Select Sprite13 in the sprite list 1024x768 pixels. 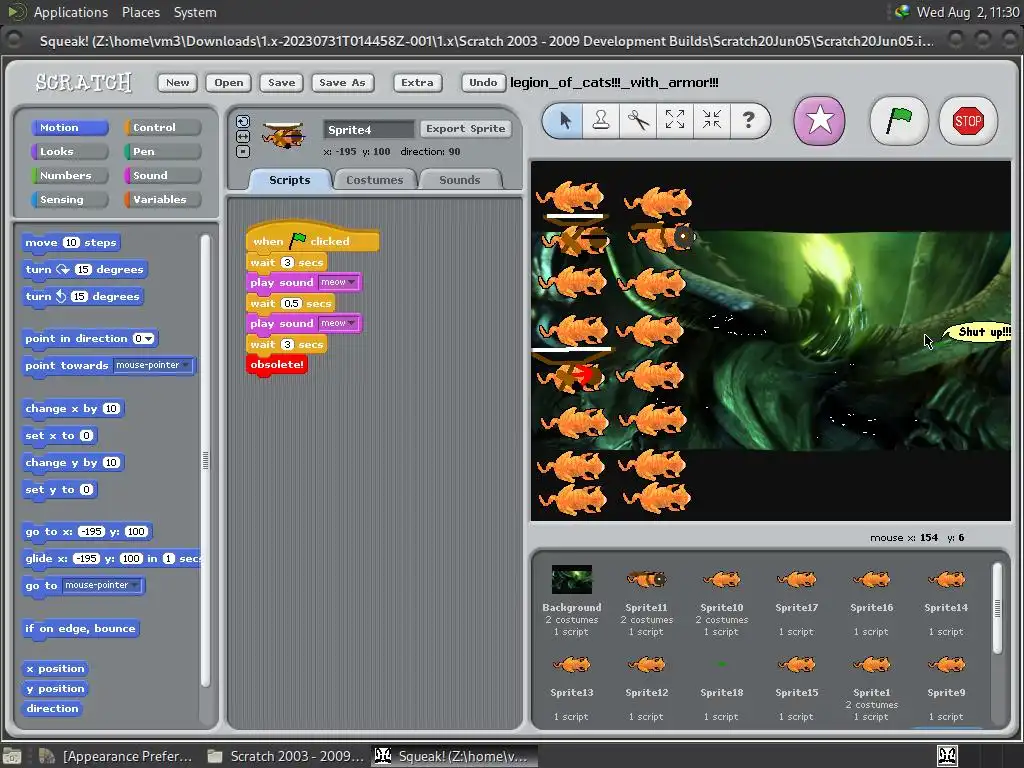coord(571,686)
